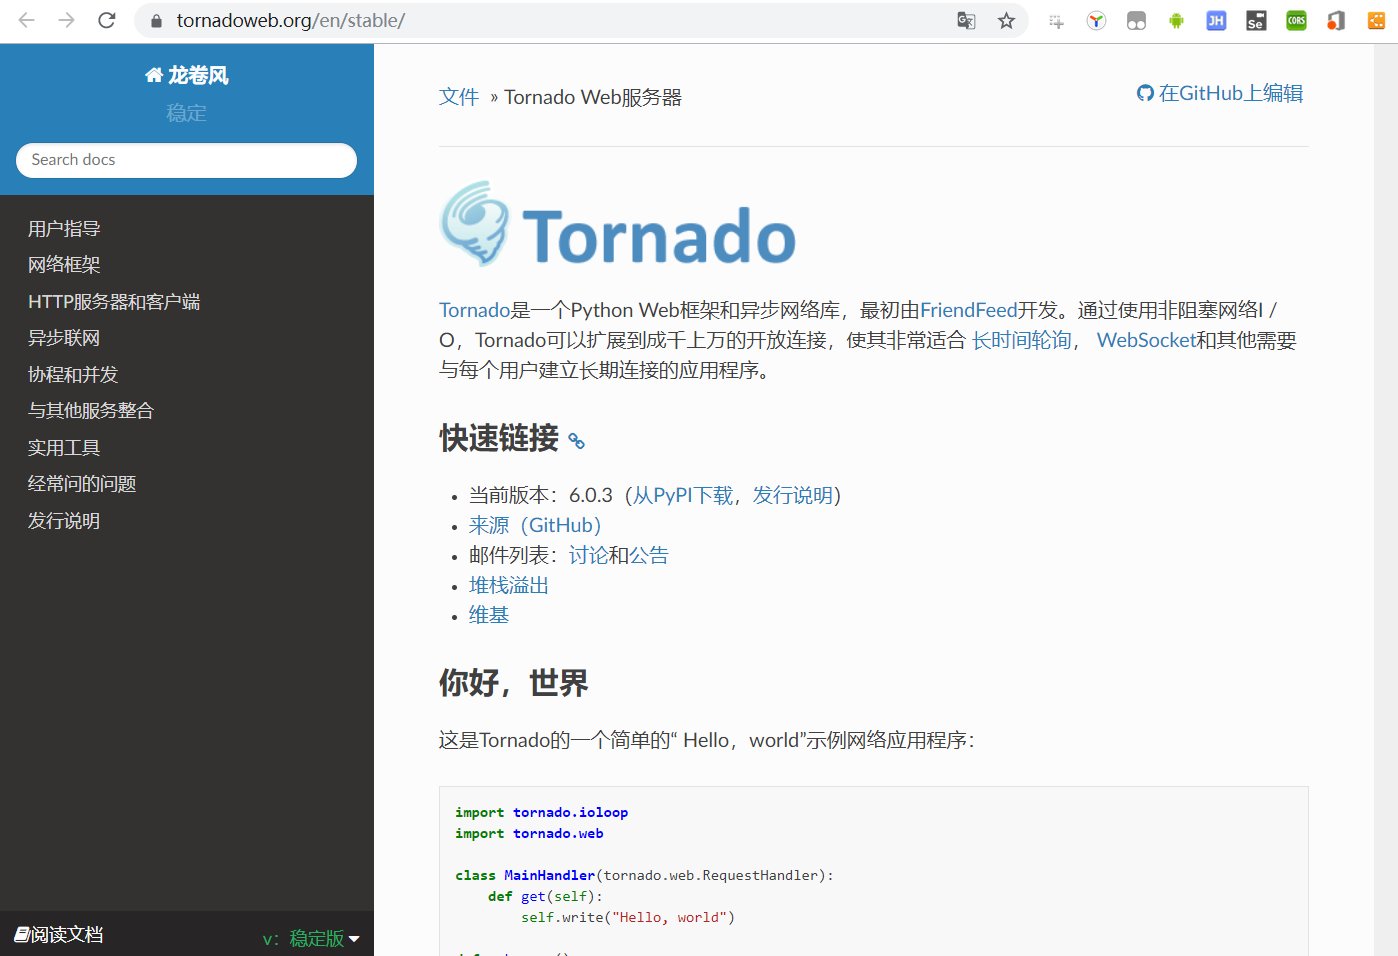Image resolution: width=1398 pixels, height=956 pixels.
Task: Open 网络框架 sidebar section
Action: 64,265
